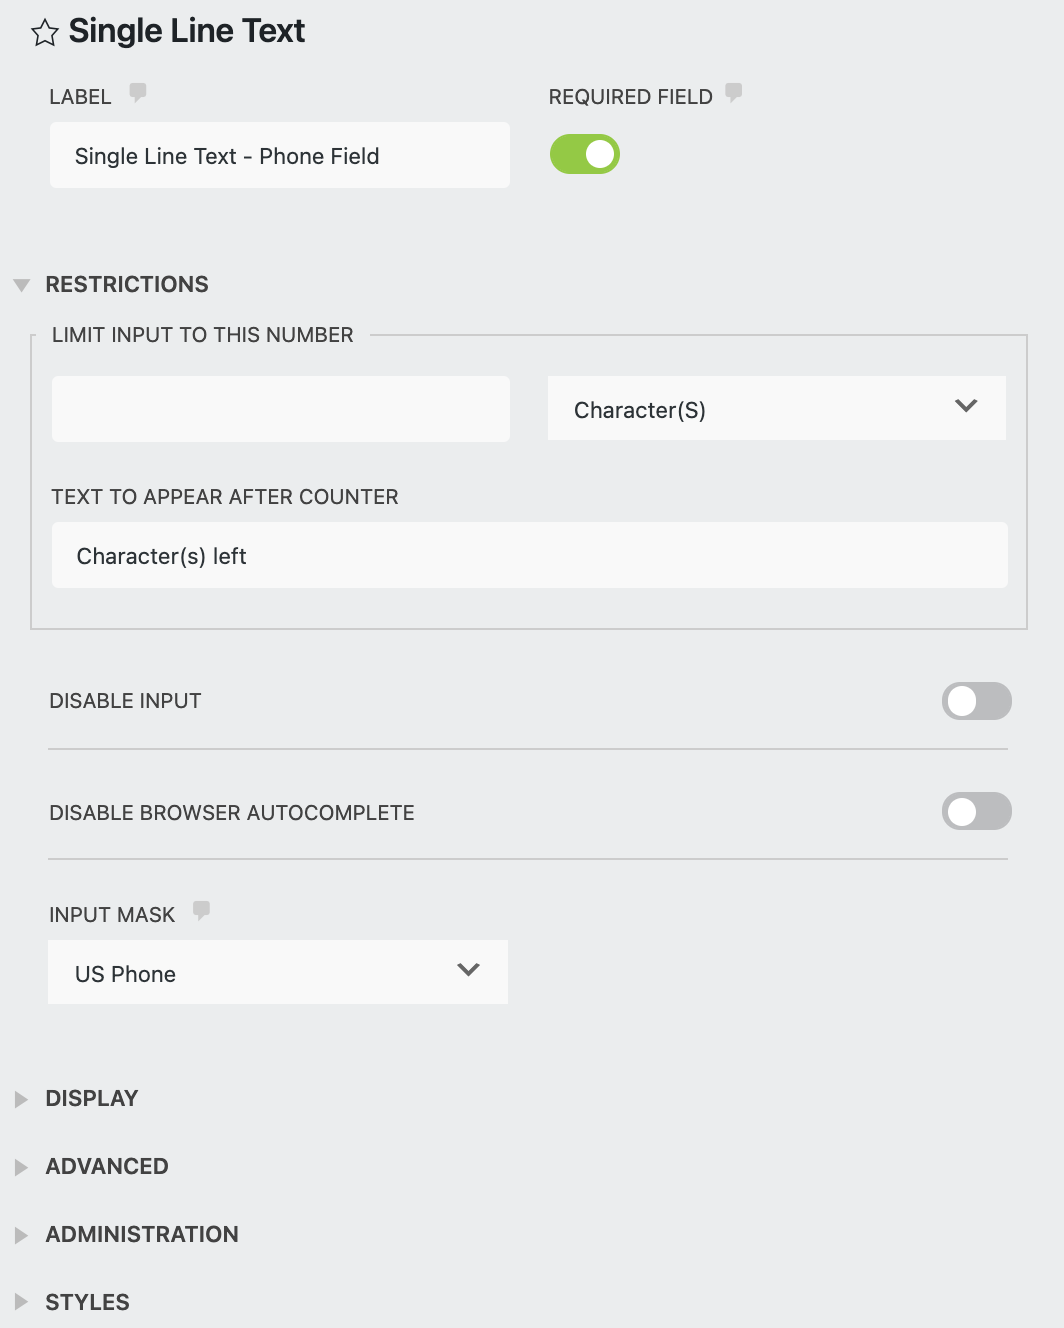
Task: Turn on Disable Browser Autocomplete
Action: pyautogui.click(x=976, y=811)
